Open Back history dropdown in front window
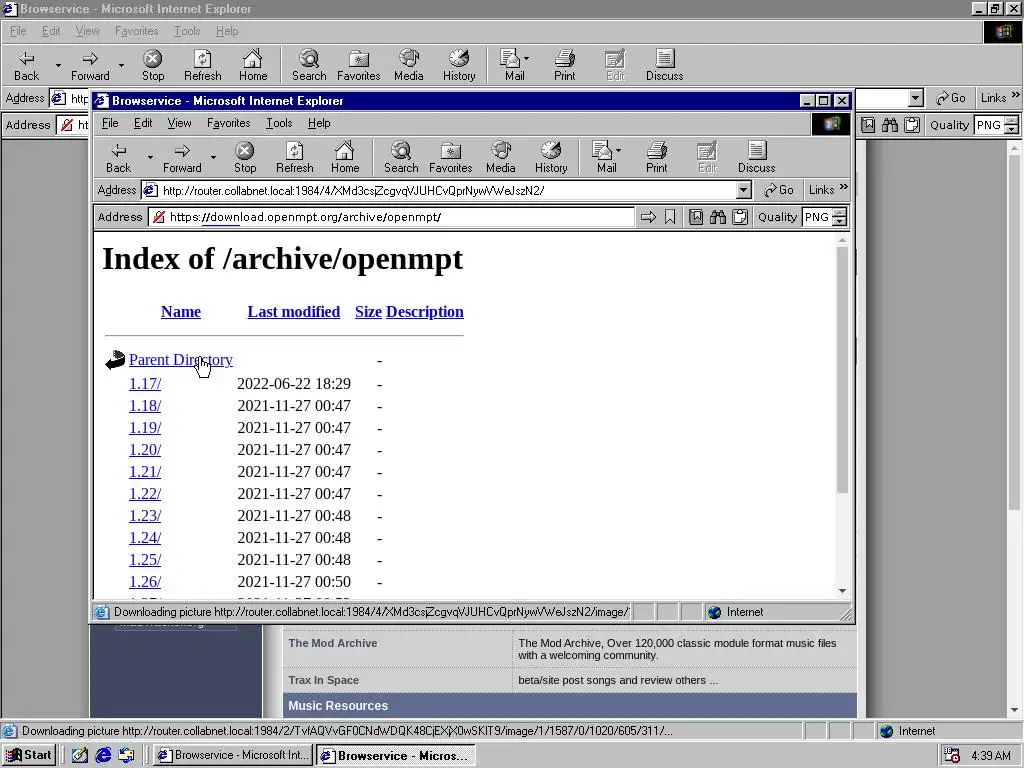Viewport: 1024px width, 768px height. (150, 157)
